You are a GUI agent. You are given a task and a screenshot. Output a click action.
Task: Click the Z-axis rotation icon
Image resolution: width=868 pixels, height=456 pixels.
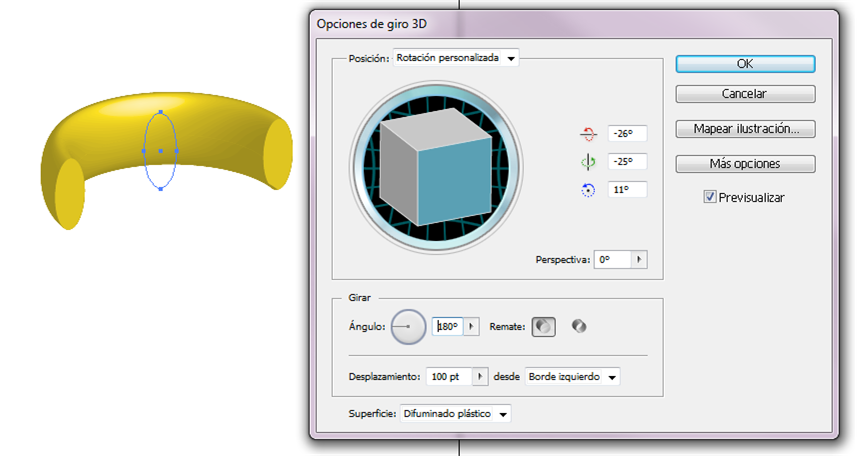click(x=587, y=189)
